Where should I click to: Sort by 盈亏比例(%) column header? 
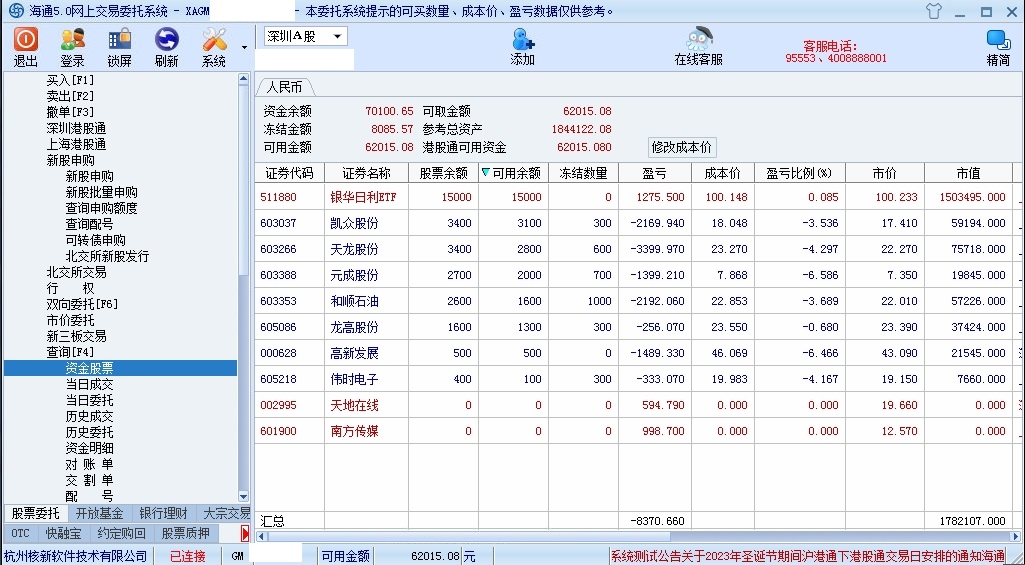coord(799,173)
